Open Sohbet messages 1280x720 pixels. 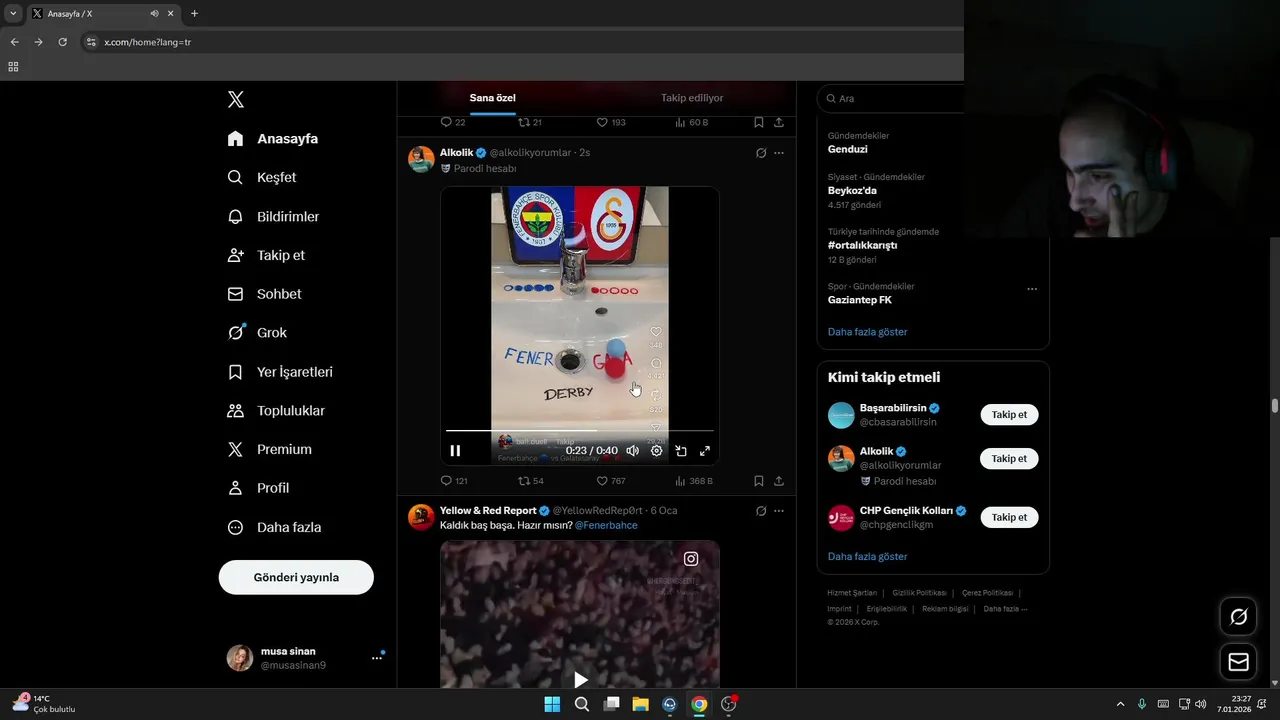pos(264,294)
